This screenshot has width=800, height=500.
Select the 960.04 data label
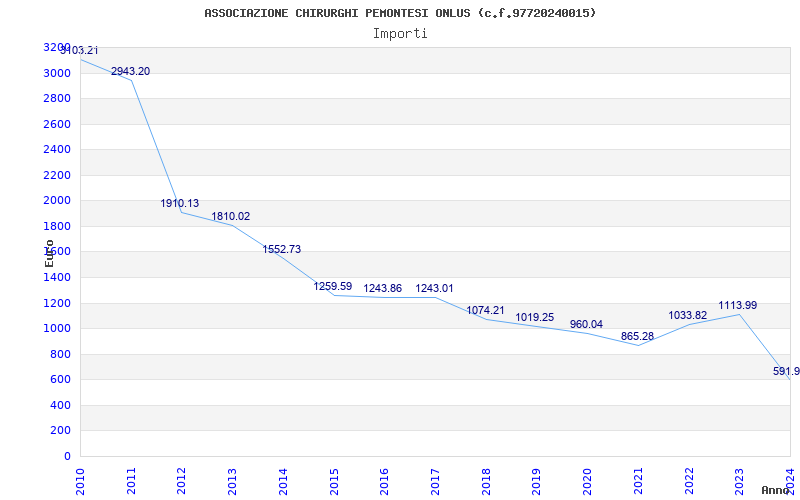coord(586,324)
